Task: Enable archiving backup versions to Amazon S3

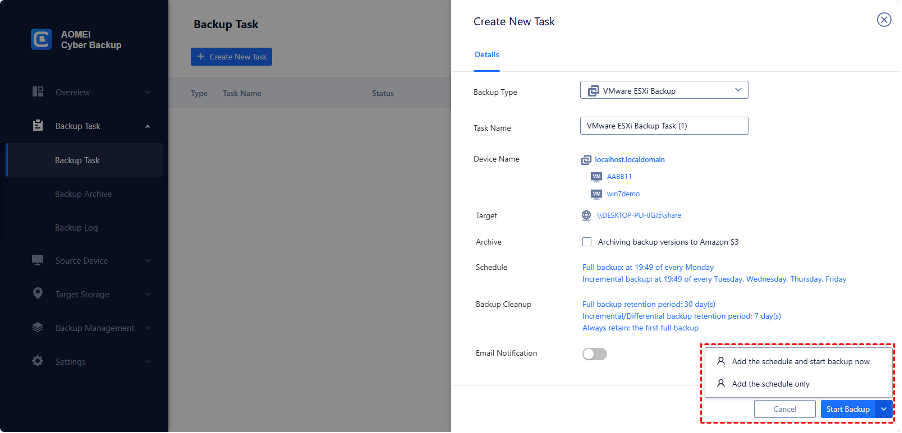Action: click(587, 242)
